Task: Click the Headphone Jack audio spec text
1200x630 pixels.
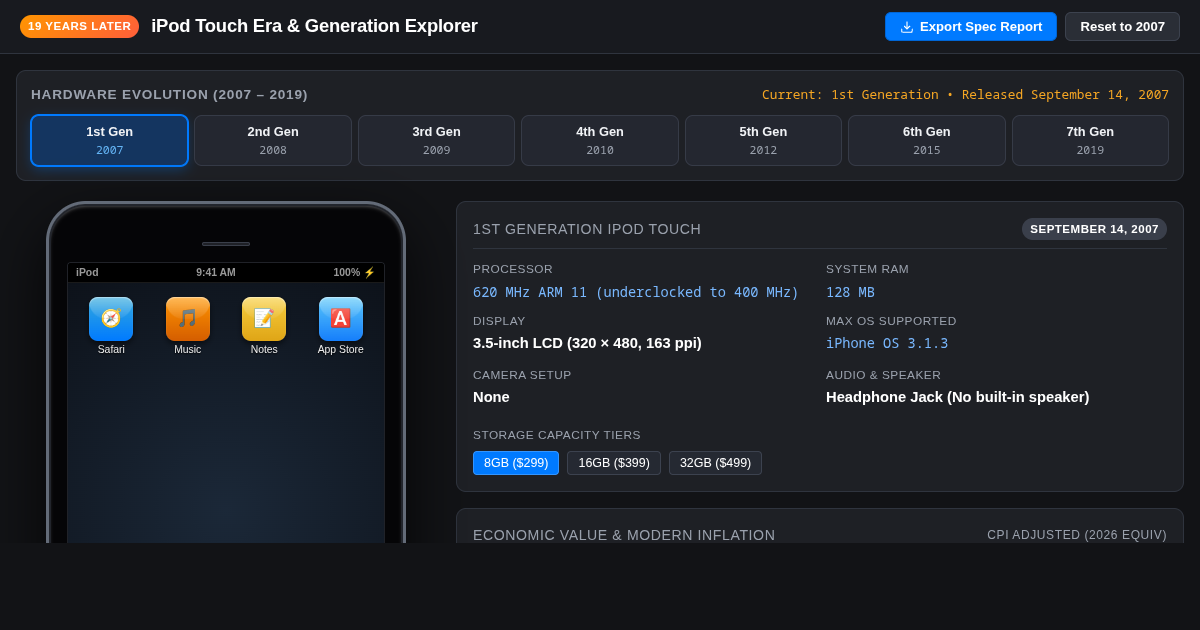Action: (958, 397)
